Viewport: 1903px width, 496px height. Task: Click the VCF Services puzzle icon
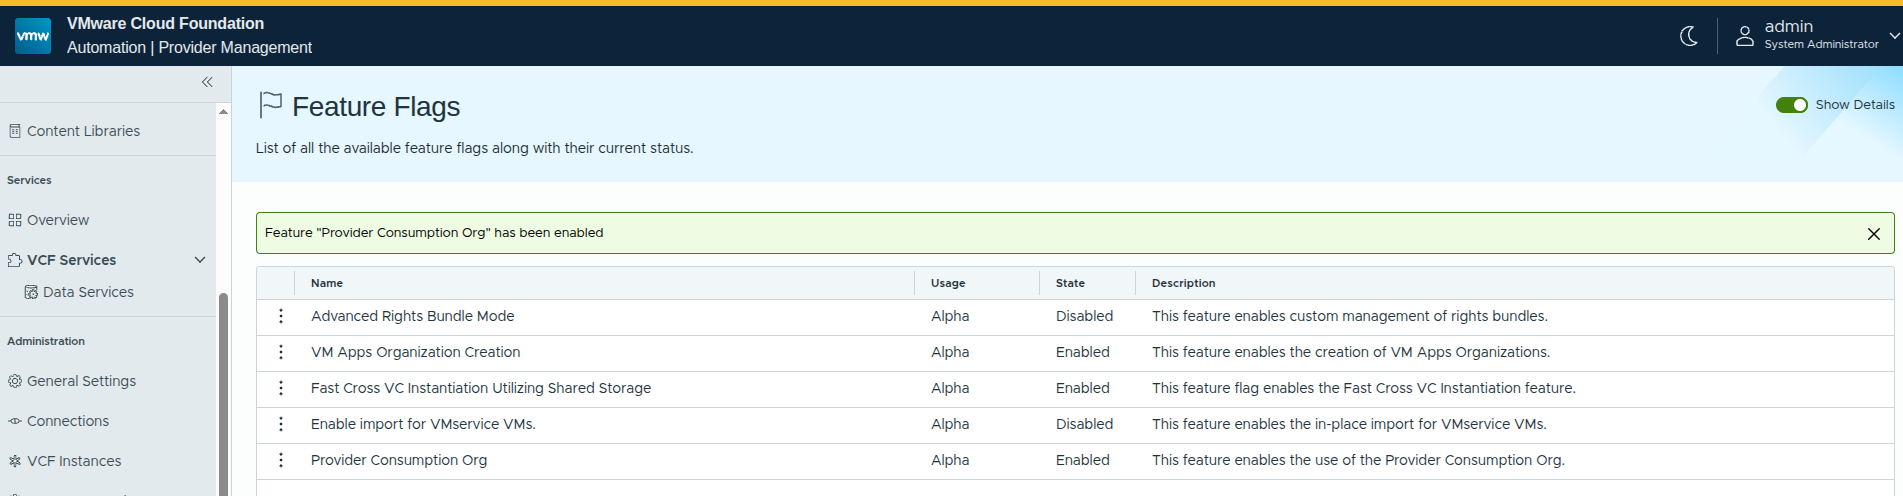point(15,260)
